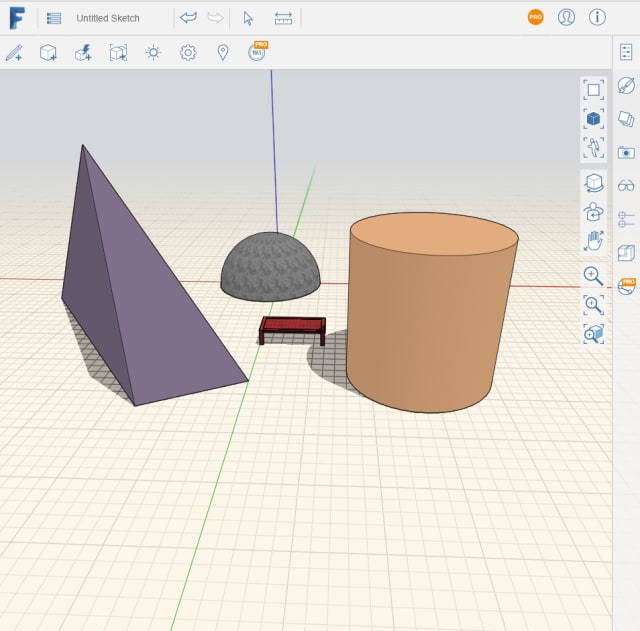Image resolution: width=640 pixels, height=631 pixels.
Task: Select the Sketch pencil tool
Action: (14, 53)
